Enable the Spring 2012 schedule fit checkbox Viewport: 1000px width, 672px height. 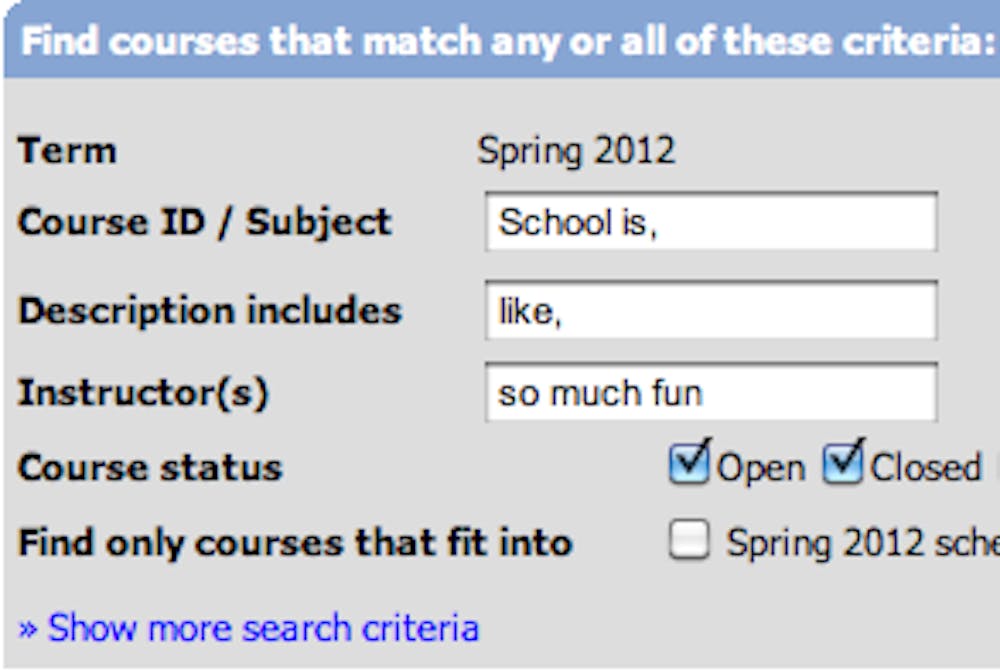point(689,541)
